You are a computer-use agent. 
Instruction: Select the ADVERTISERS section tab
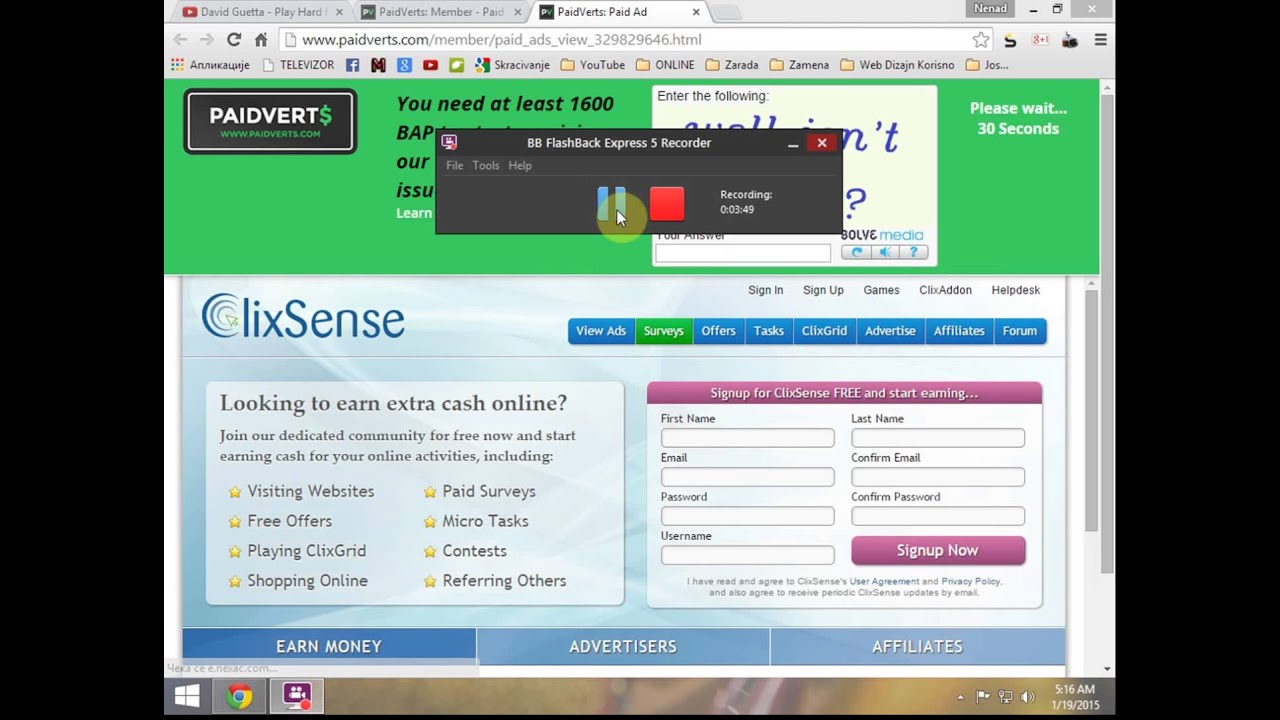click(x=623, y=647)
